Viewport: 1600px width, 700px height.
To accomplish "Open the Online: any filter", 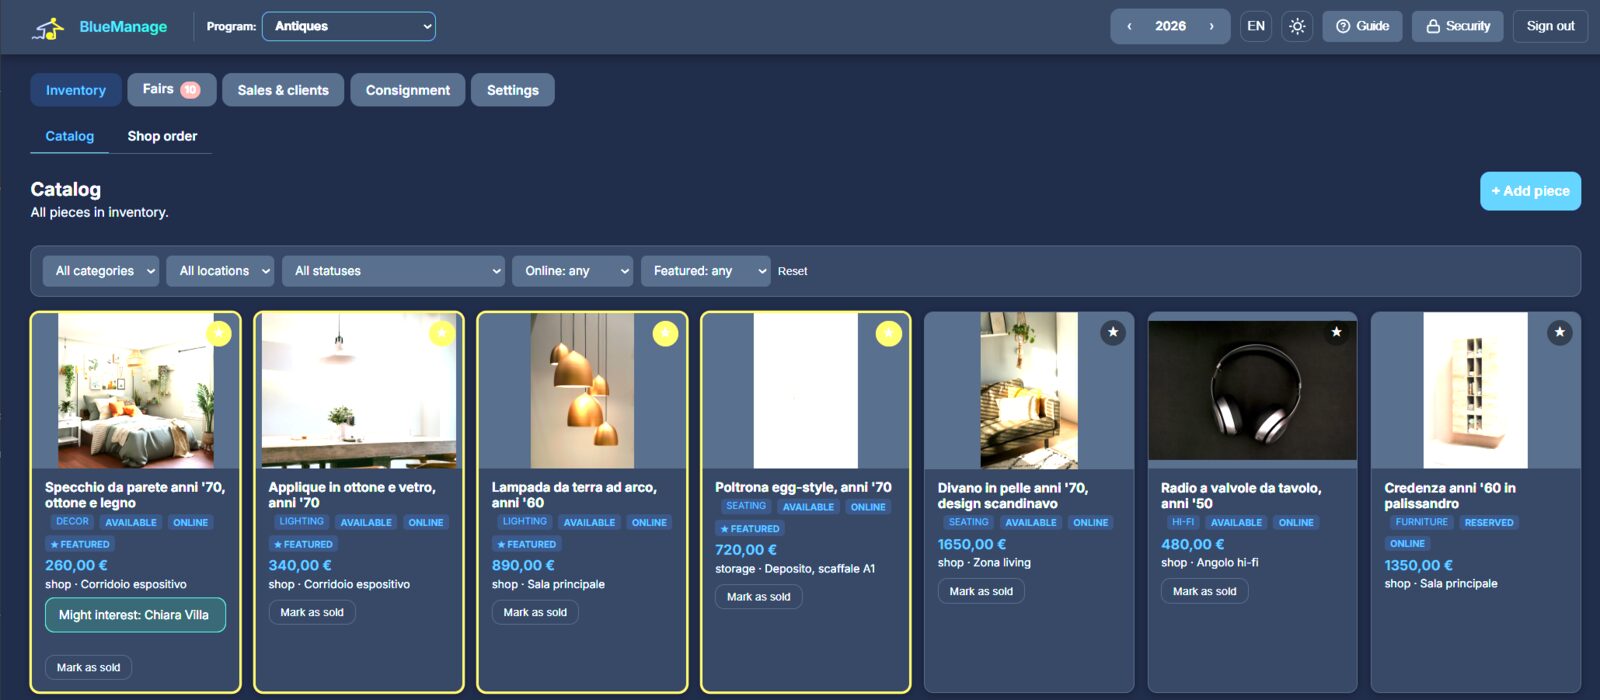I will (x=572, y=271).
